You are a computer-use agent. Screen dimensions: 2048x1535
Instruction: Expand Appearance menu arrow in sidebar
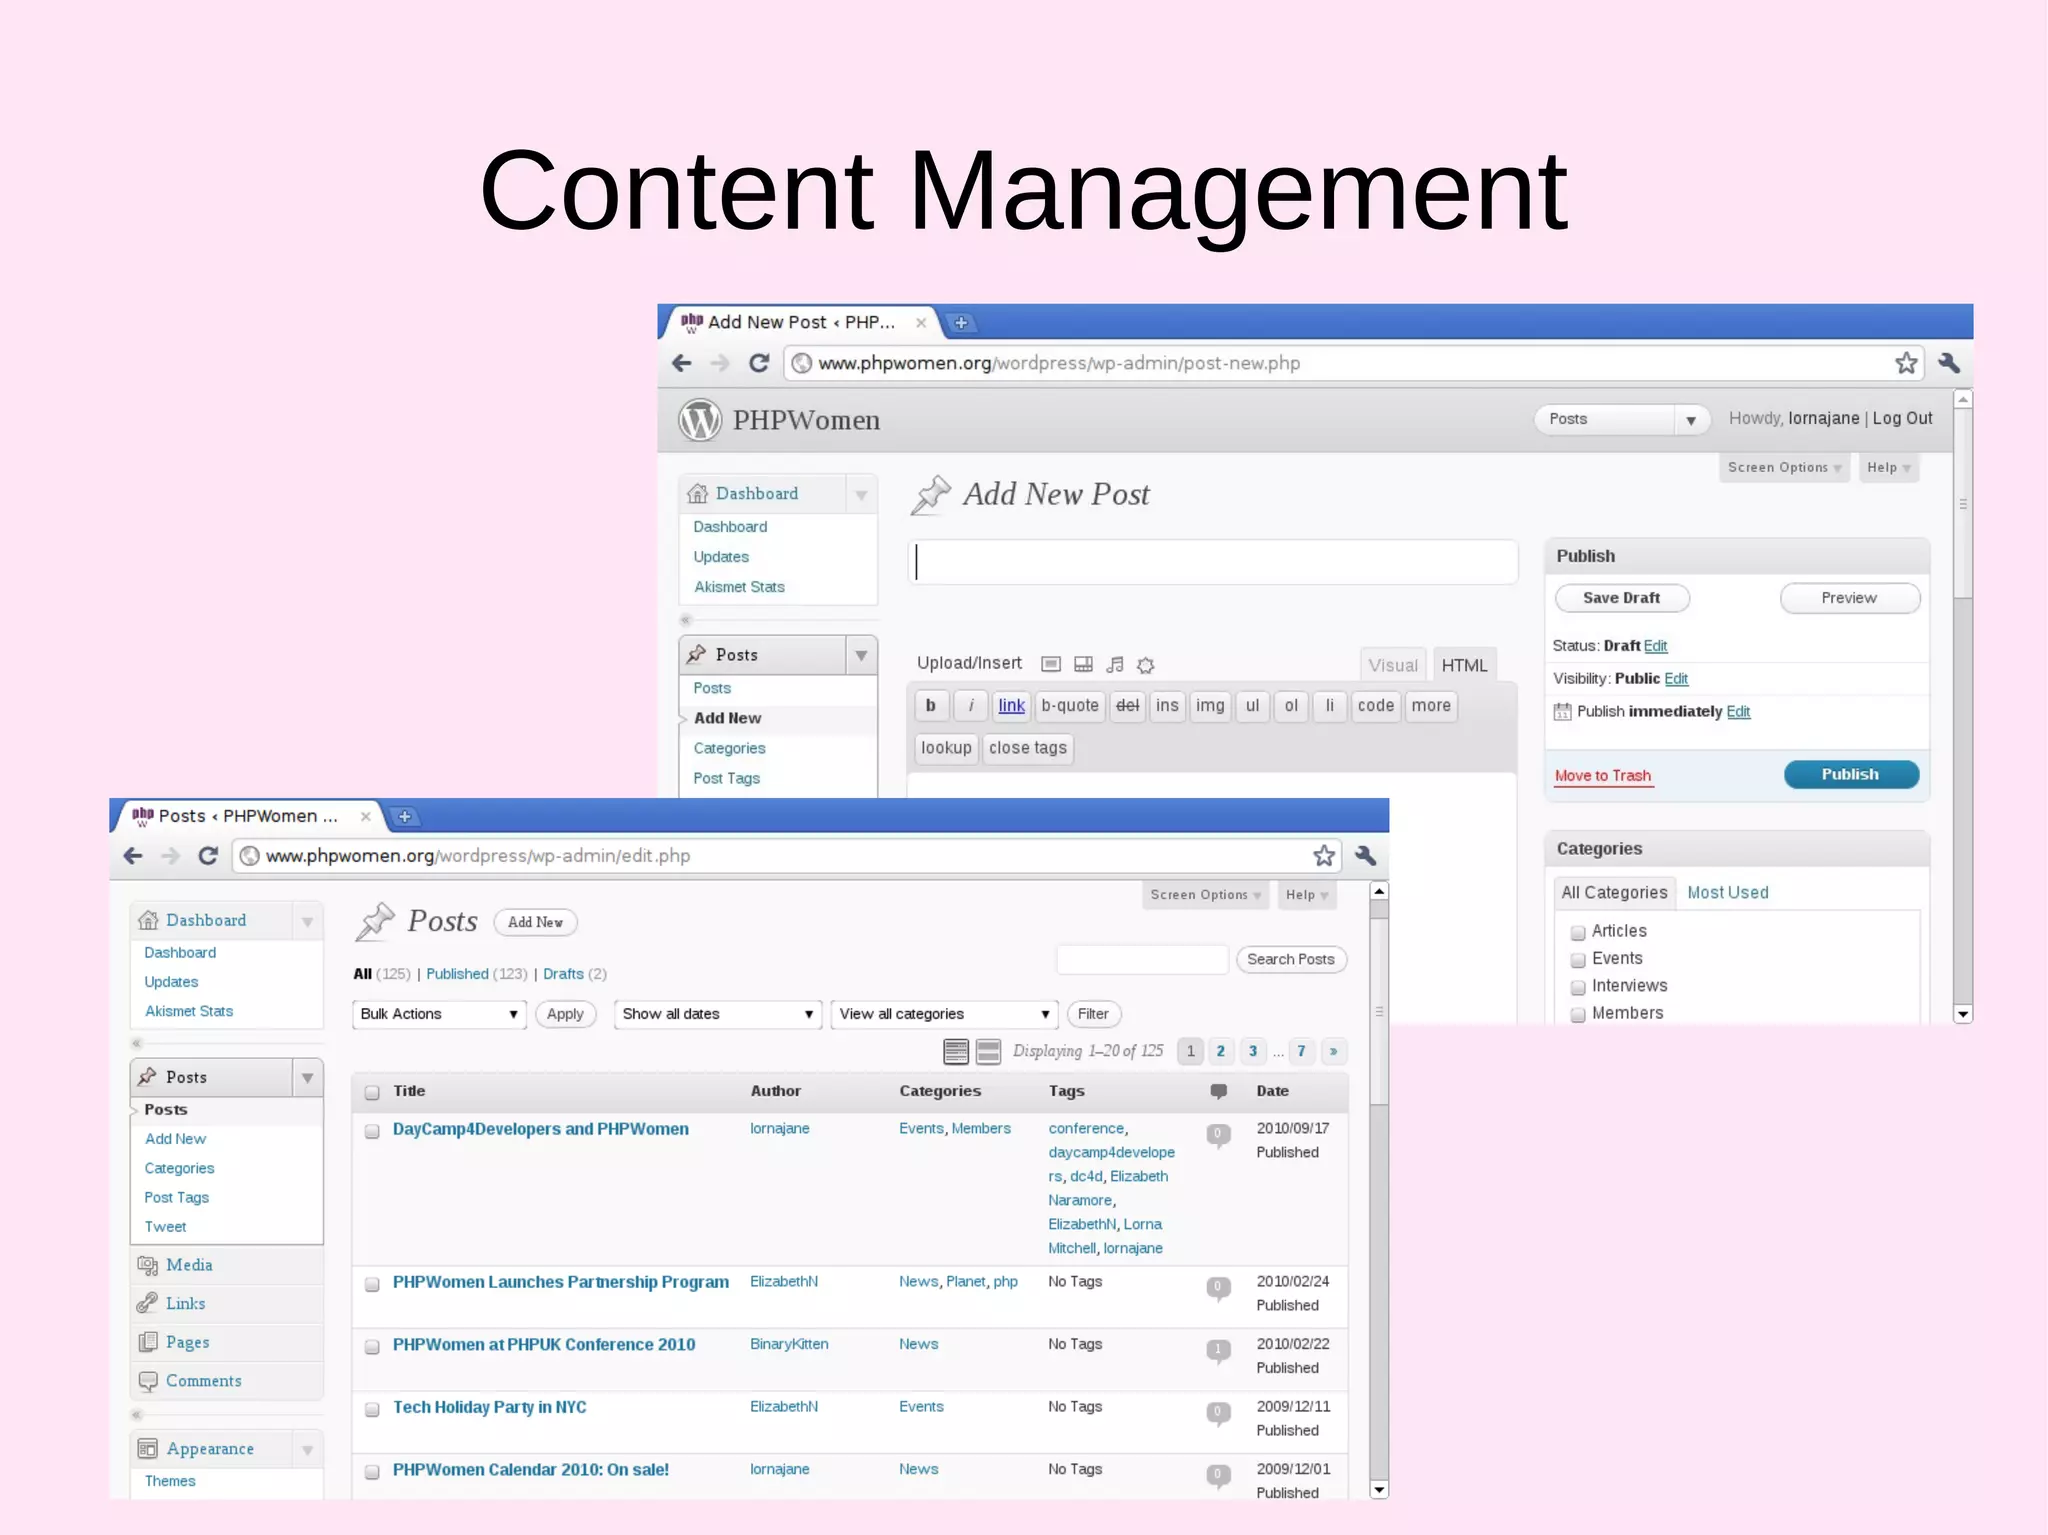[307, 1450]
